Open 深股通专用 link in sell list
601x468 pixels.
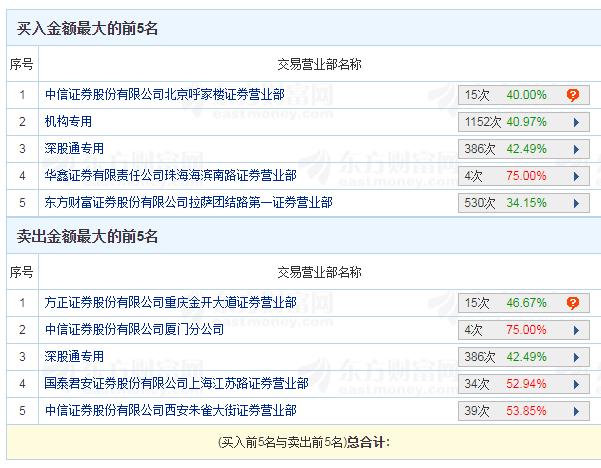tap(74, 356)
